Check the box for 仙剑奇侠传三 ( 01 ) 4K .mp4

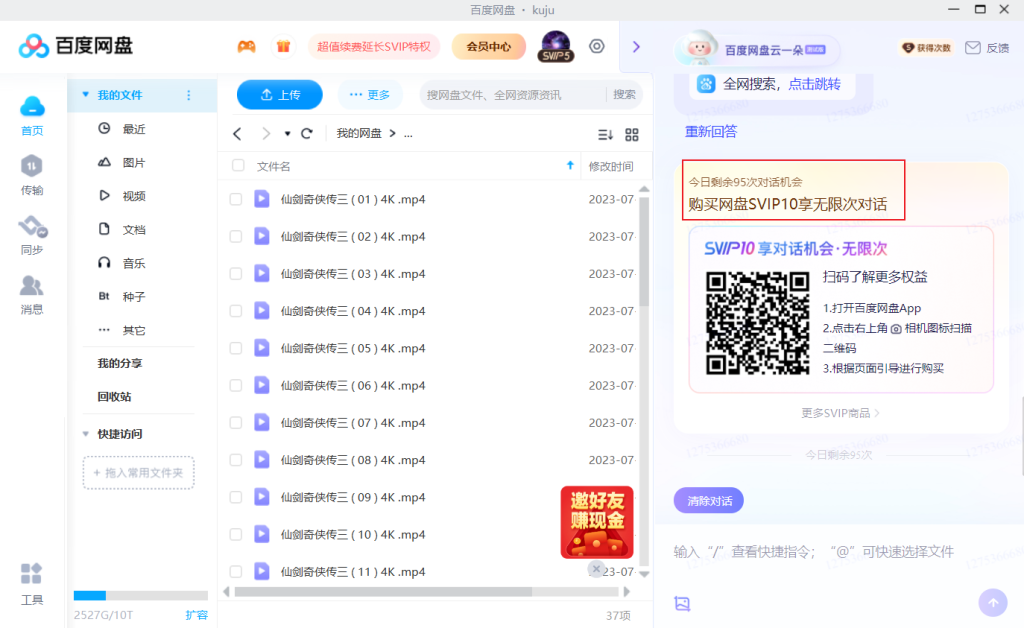236,199
